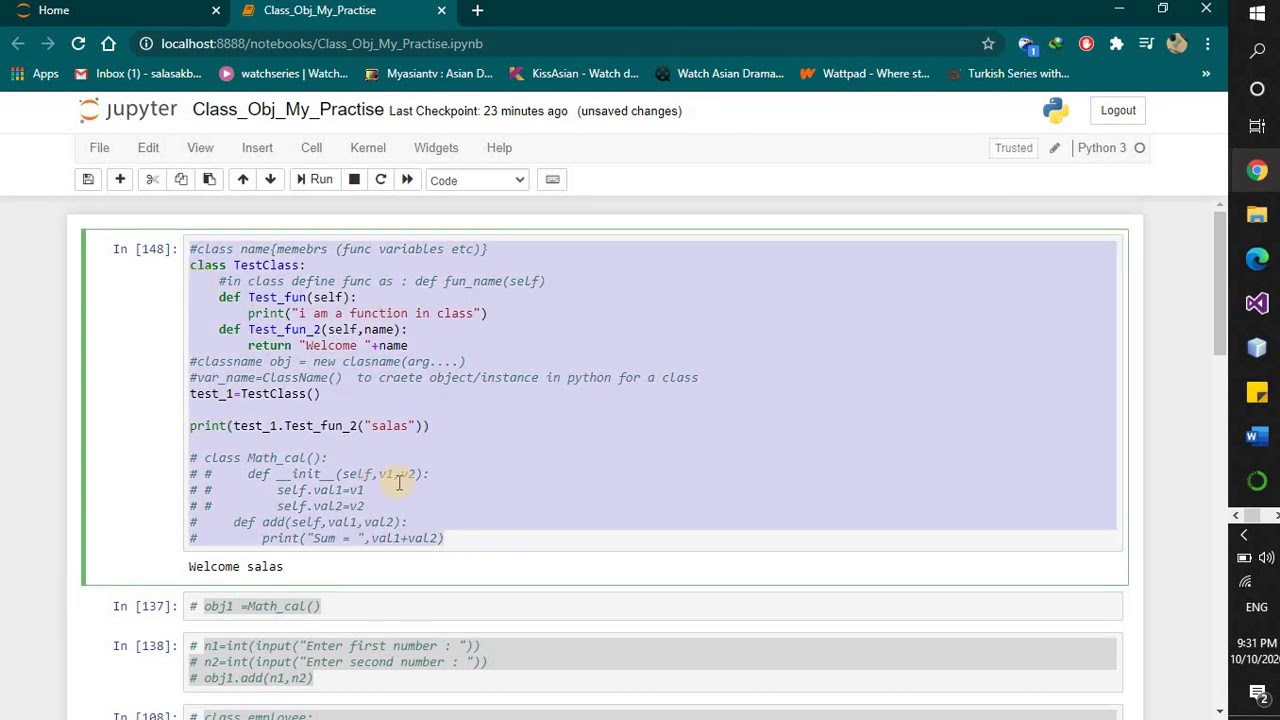Copy selected cells icon

pyautogui.click(x=181, y=180)
